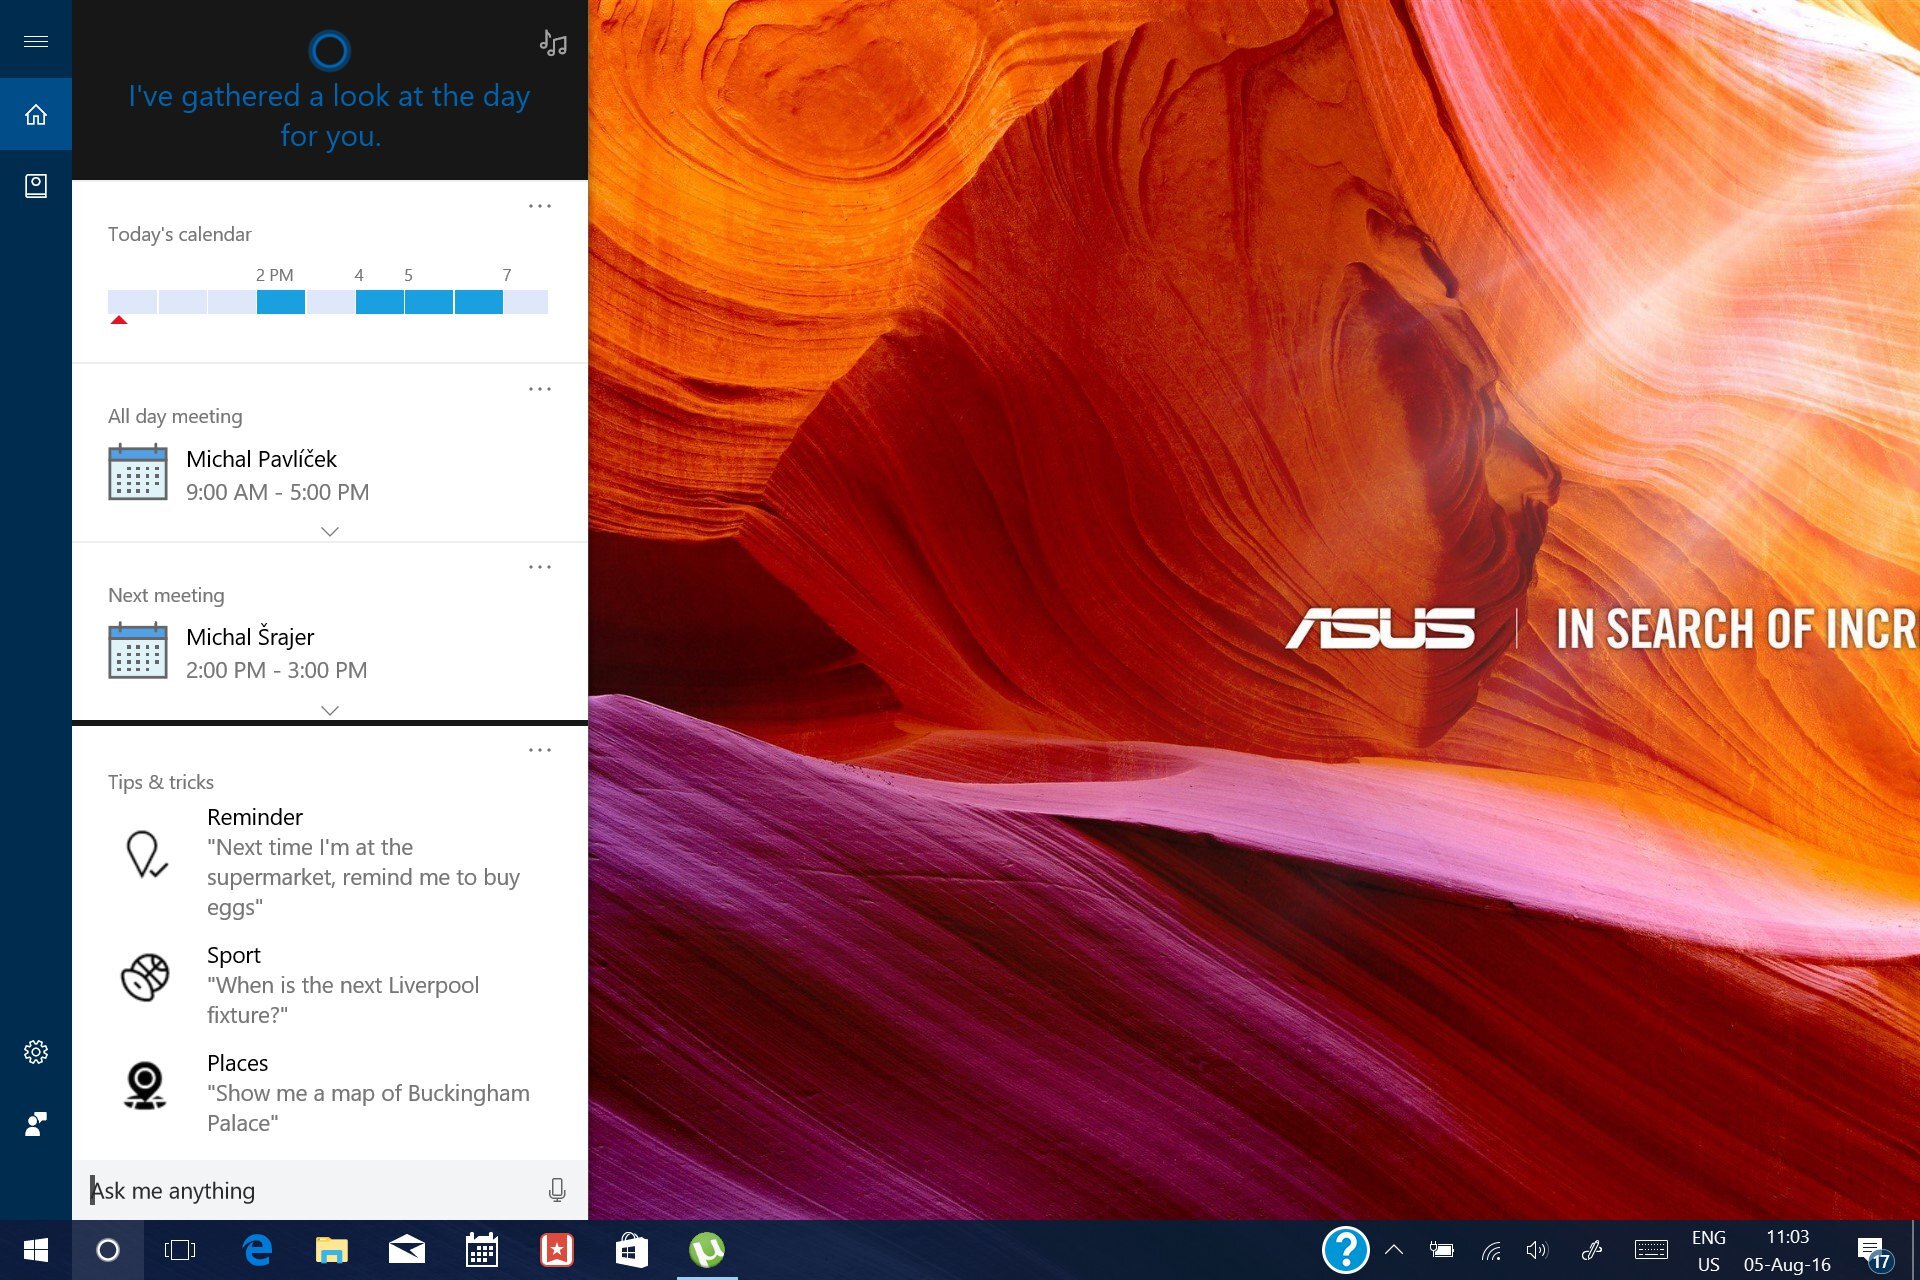
Task: Open the Windows Start menu
Action: coord(36,1250)
